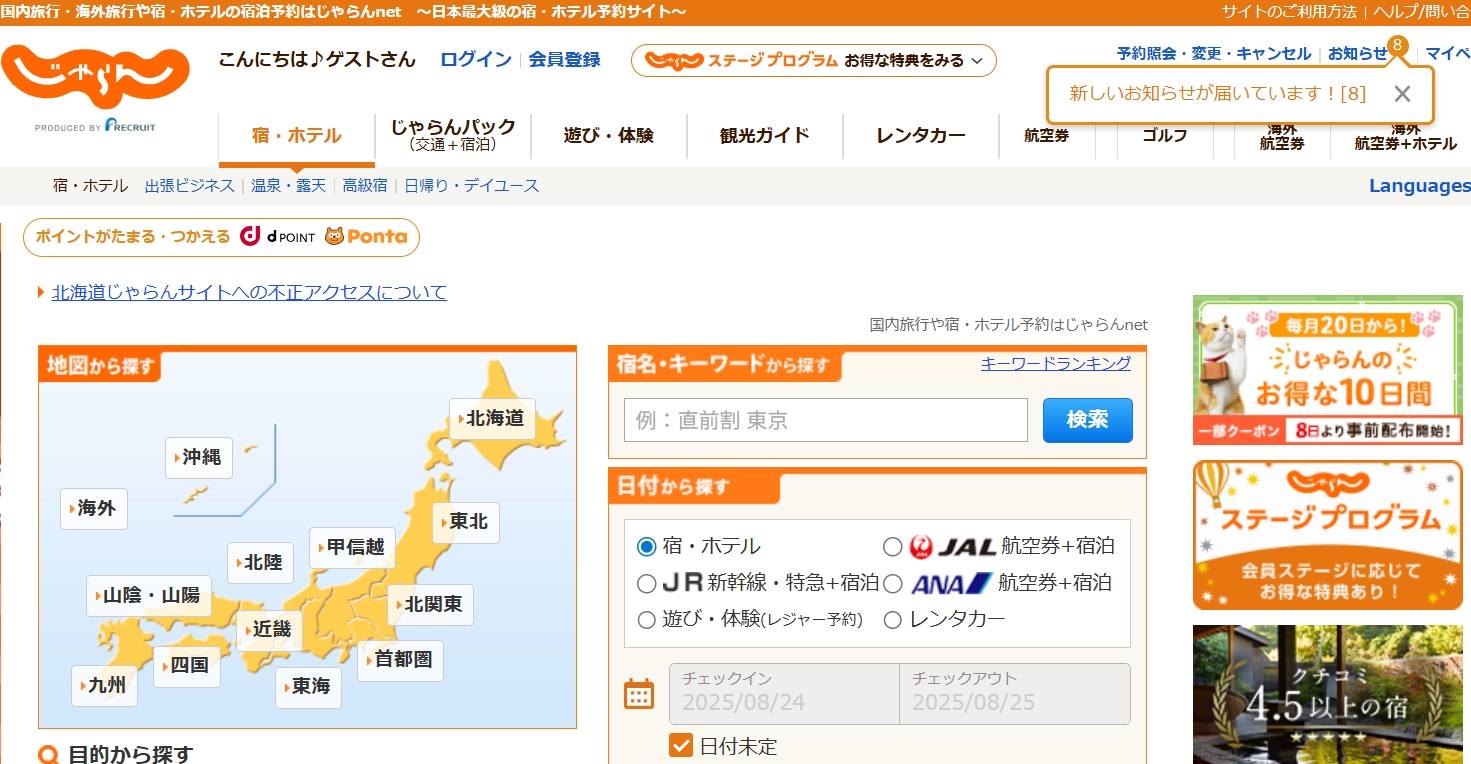Click the notification count badge 8
The width and height of the screenshot is (1471, 764).
coord(1398,45)
